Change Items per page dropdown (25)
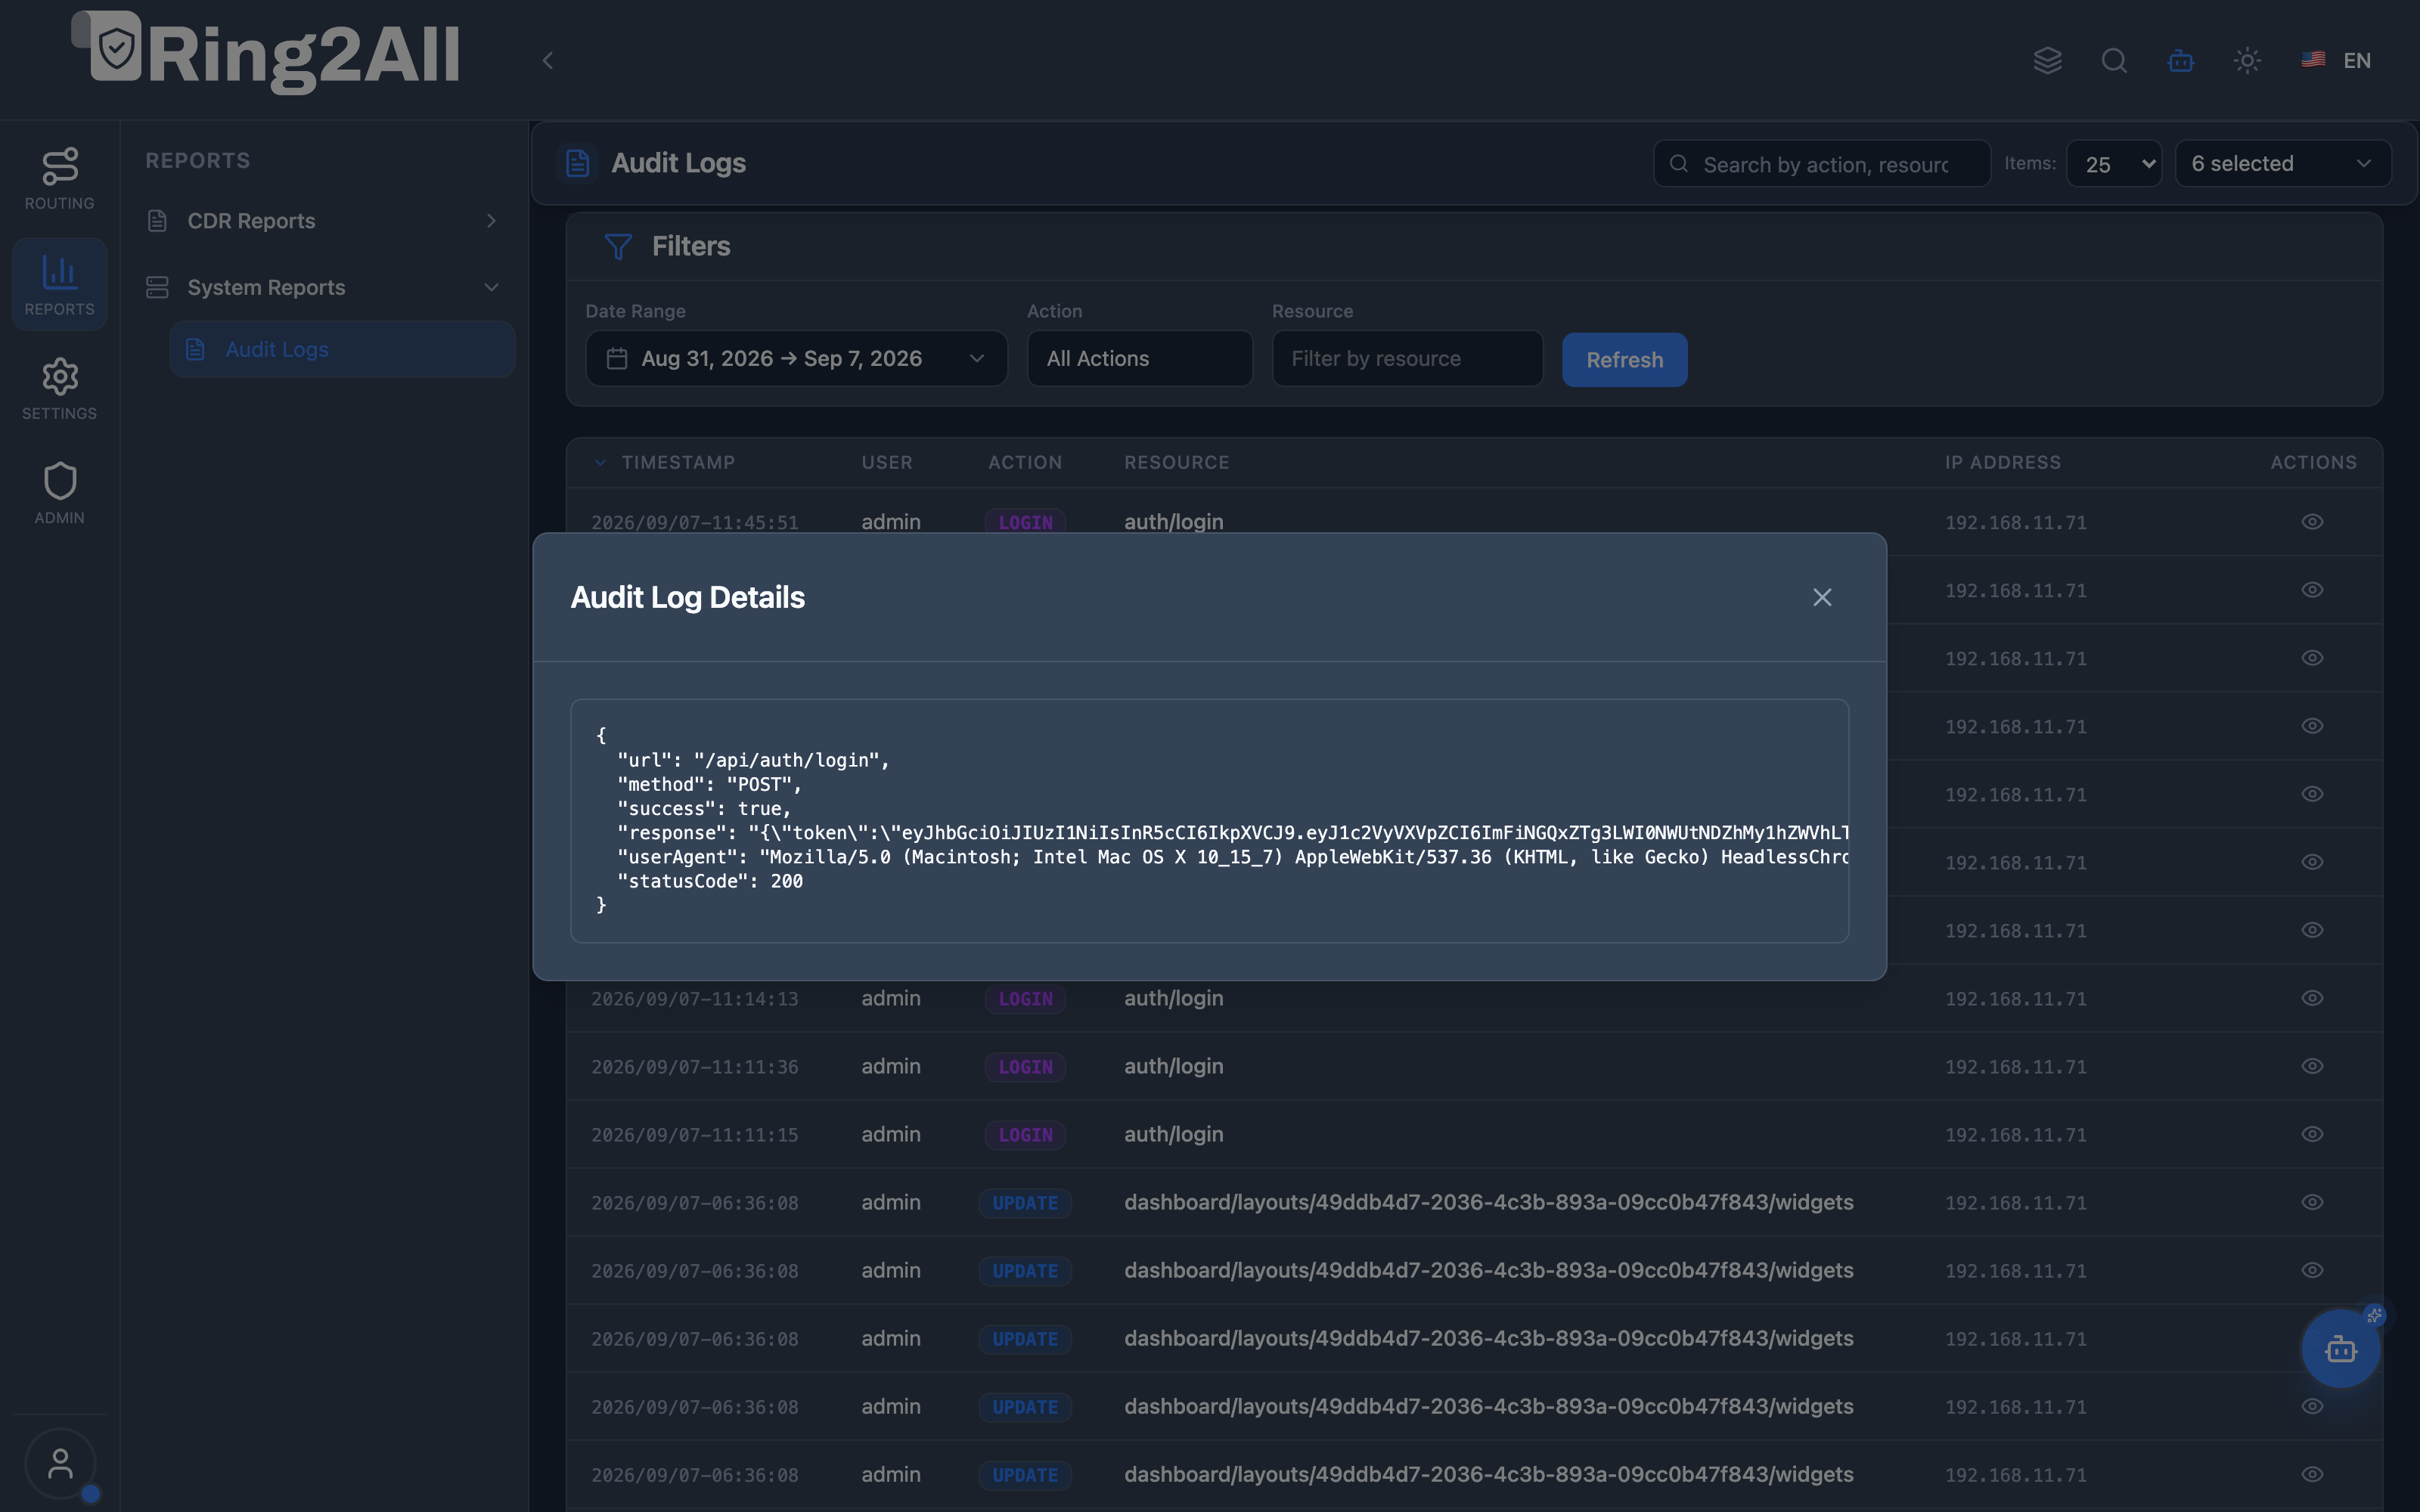This screenshot has width=2420, height=1512. click(2114, 164)
